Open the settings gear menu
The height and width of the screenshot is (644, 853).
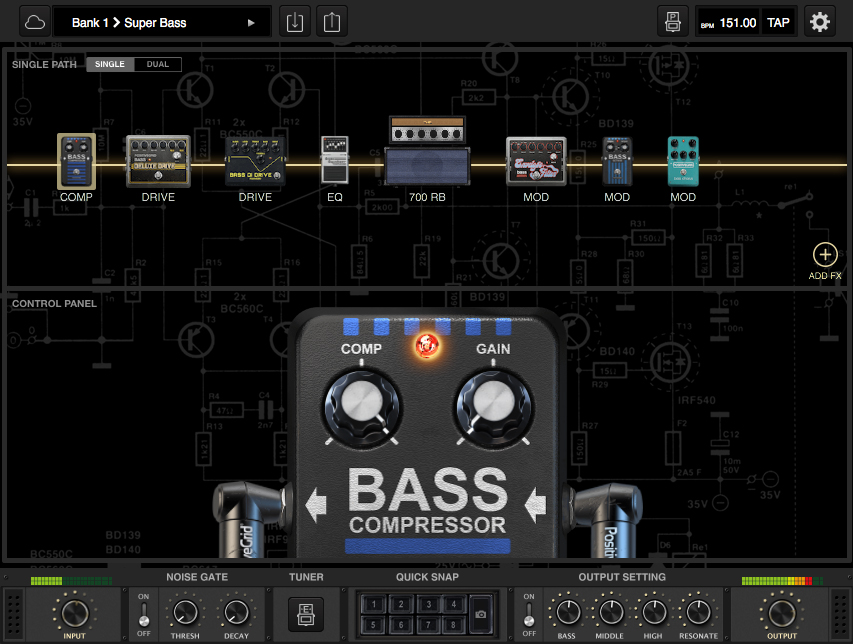pyautogui.click(x=819, y=21)
